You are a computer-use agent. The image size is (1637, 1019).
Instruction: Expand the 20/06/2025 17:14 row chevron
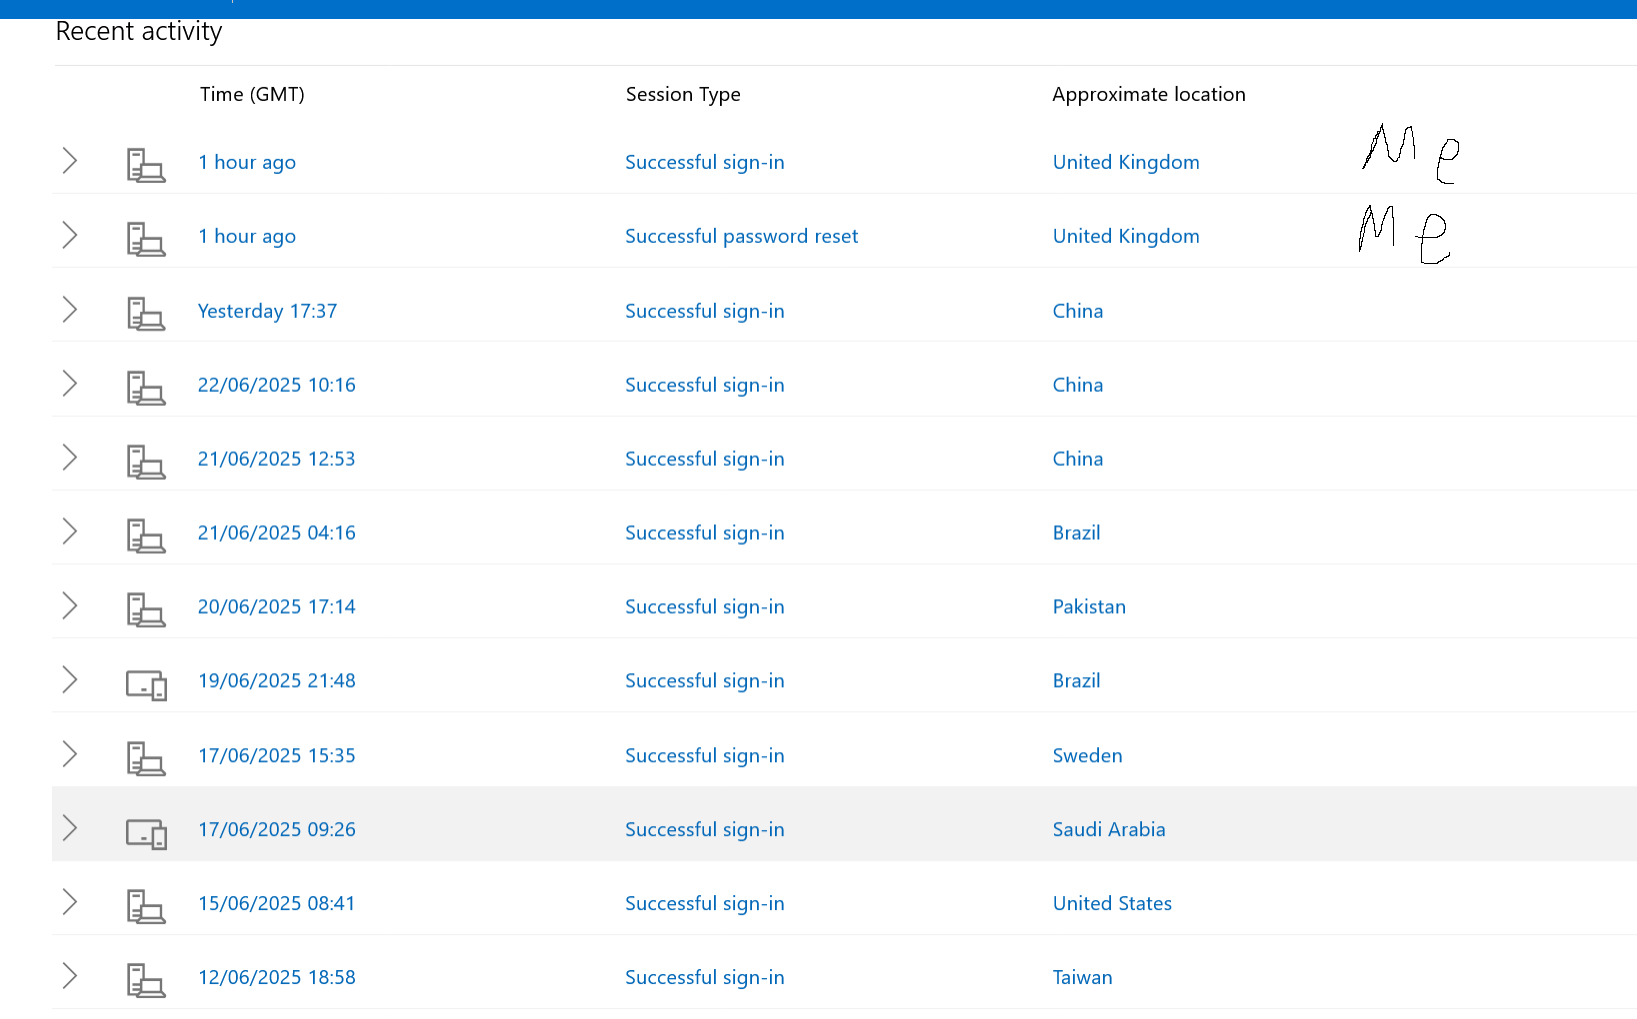pos(70,605)
